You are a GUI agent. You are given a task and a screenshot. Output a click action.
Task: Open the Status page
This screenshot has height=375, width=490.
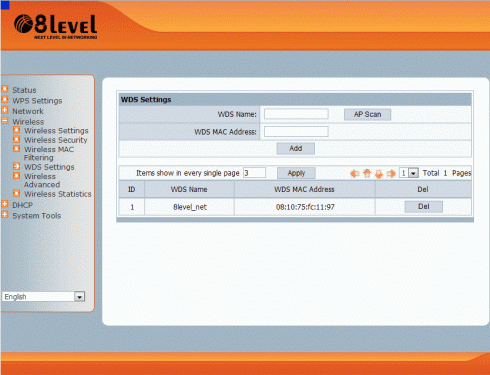(x=24, y=90)
